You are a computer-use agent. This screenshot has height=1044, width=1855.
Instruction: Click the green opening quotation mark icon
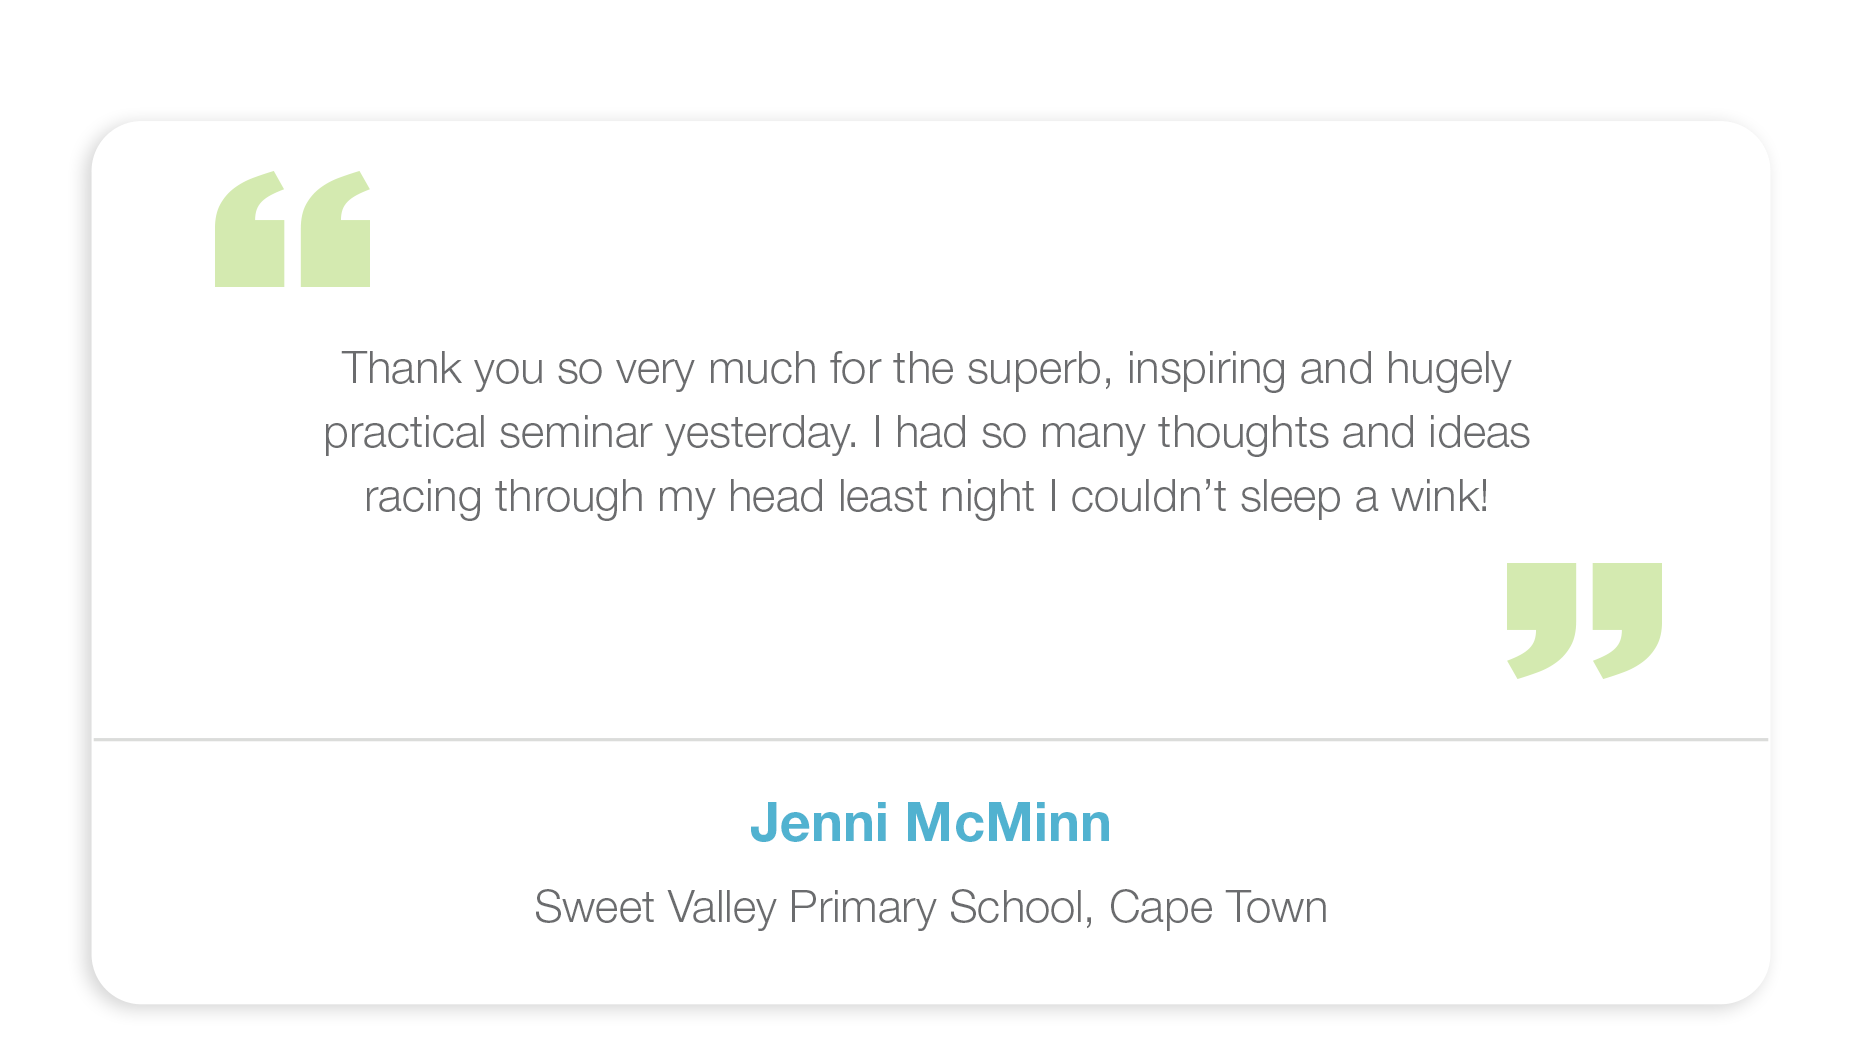click(292, 230)
